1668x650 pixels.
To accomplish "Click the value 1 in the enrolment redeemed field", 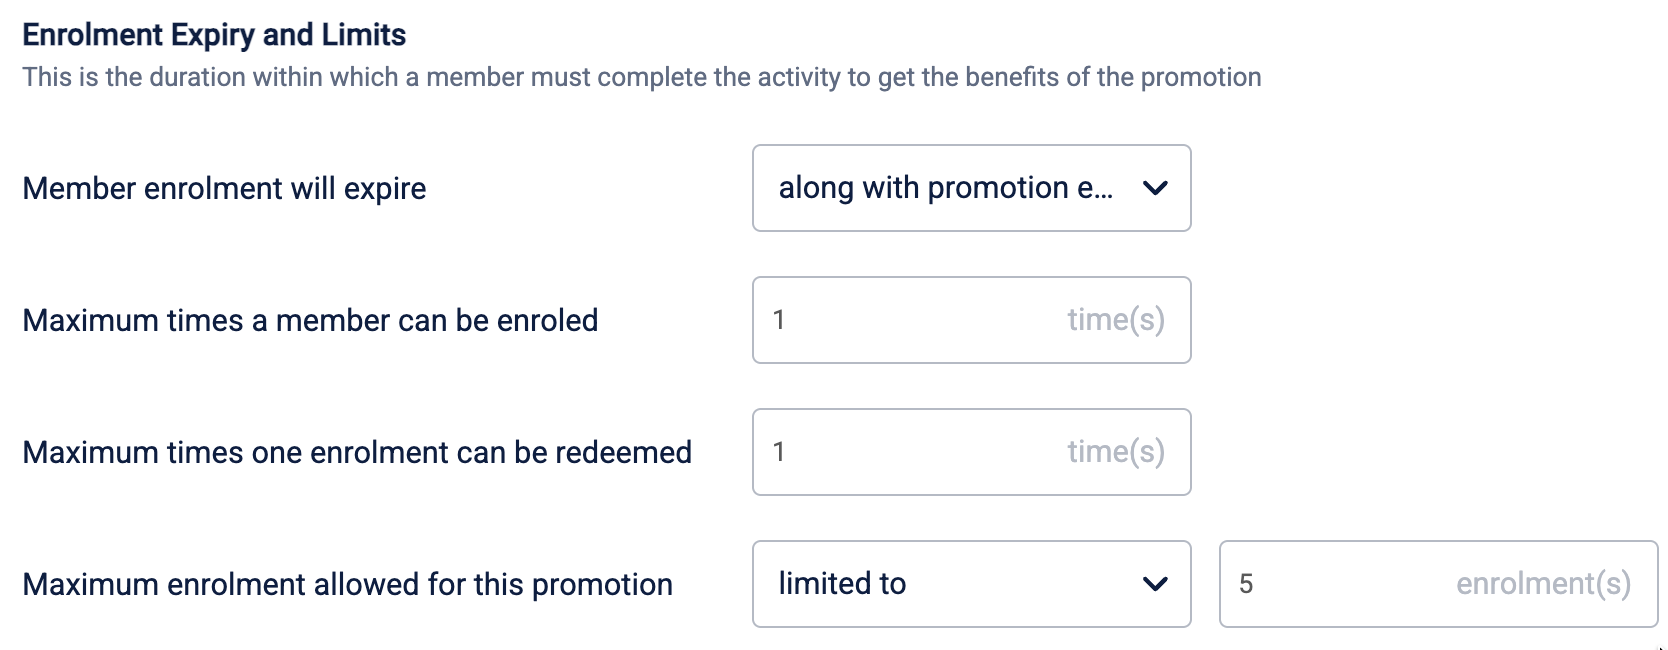I will [x=779, y=452].
